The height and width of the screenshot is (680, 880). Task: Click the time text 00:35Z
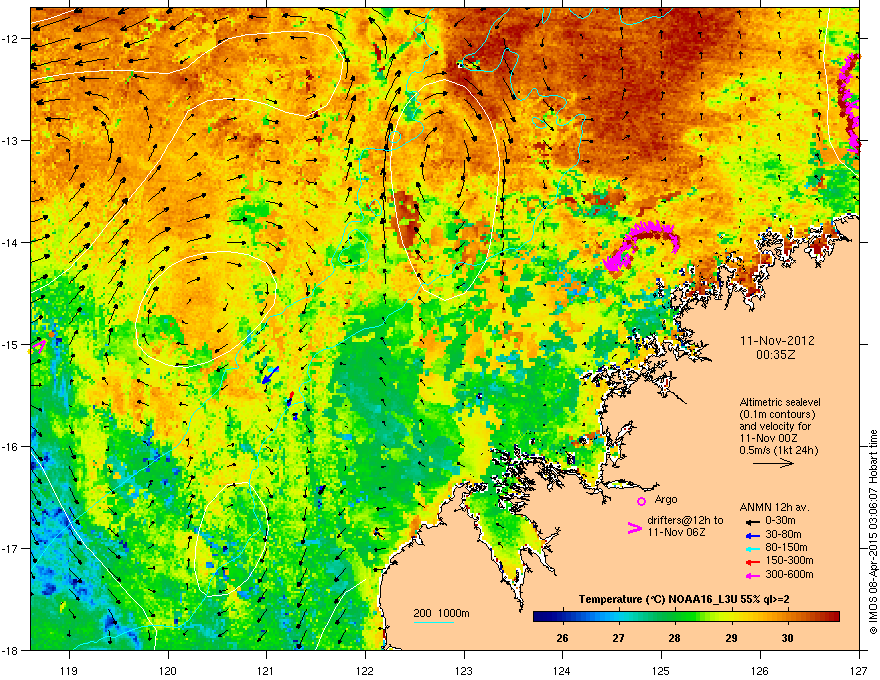pyautogui.click(x=776, y=355)
